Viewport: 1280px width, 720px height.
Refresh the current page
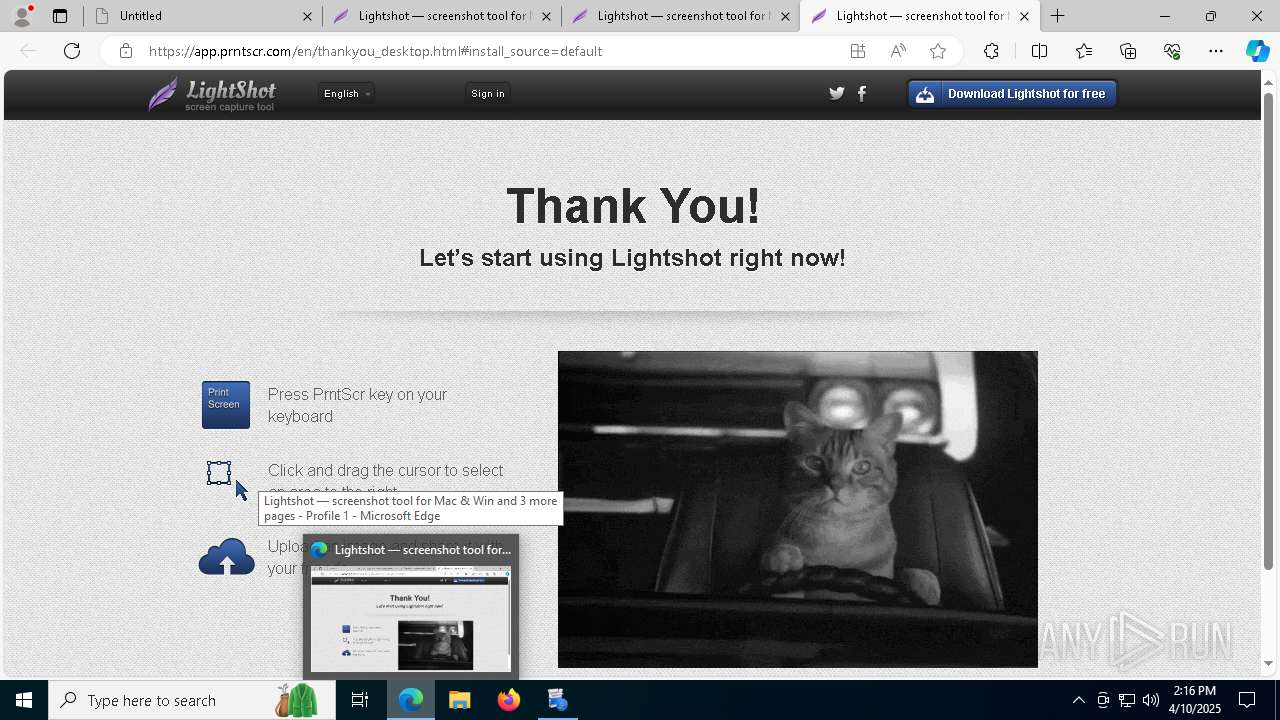click(x=72, y=51)
